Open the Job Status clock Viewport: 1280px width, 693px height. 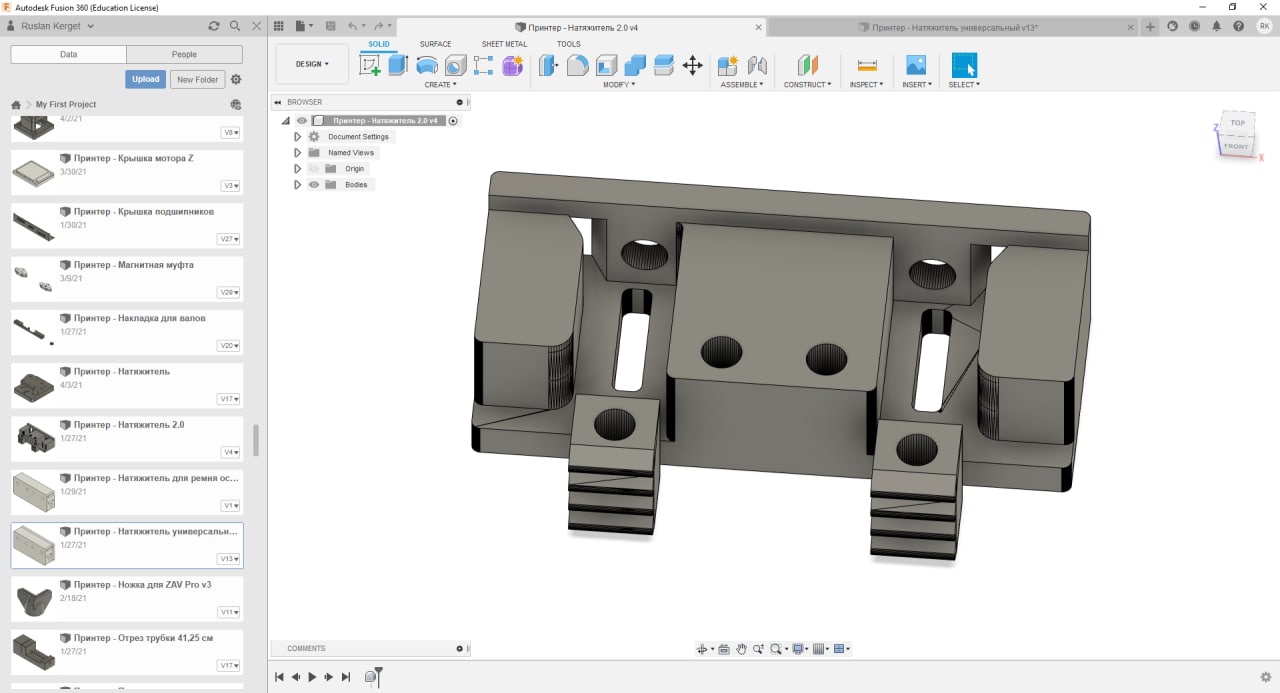1194,27
